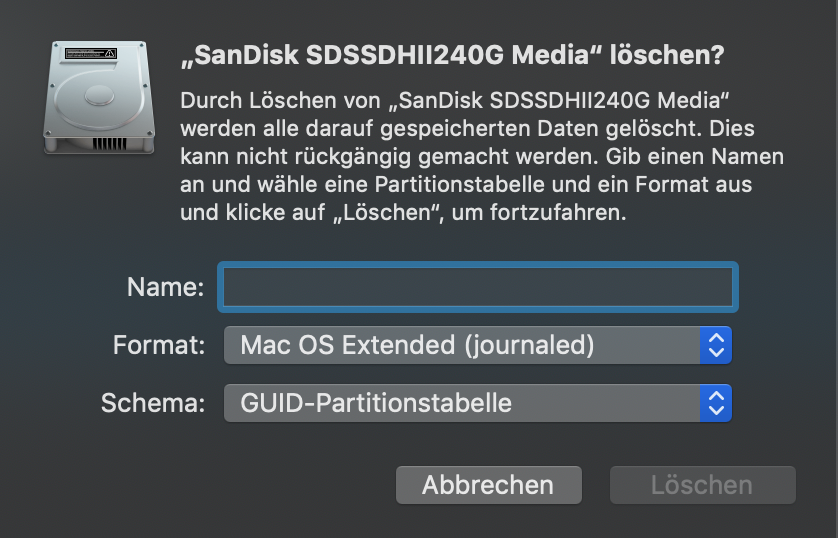Click the silver top edge of the drive icon
This screenshot has width=838, height=538.
tap(98, 43)
